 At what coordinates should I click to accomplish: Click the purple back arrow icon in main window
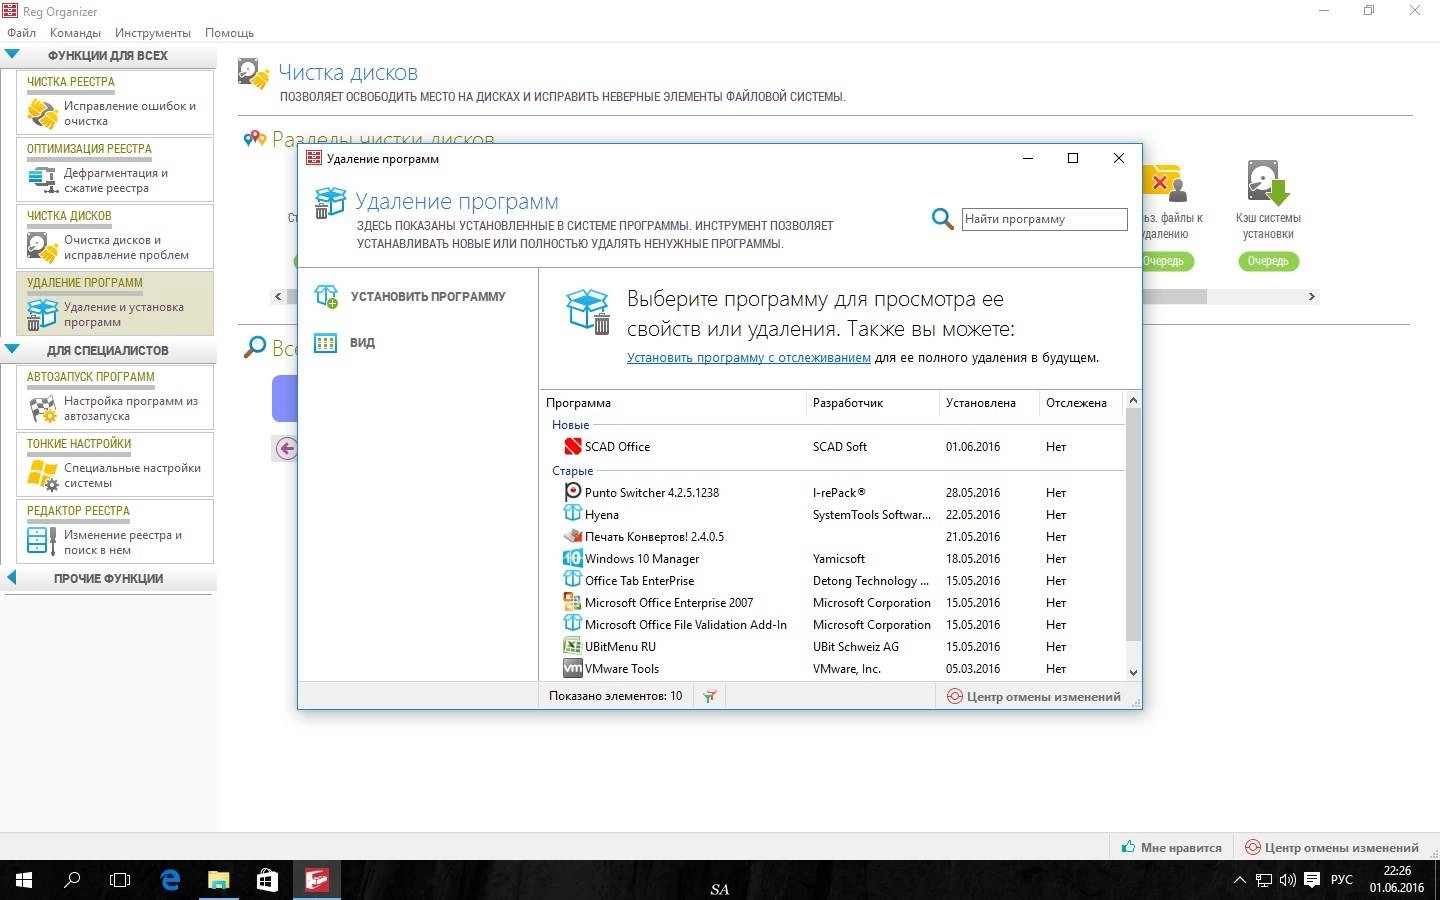coord(286,448)
